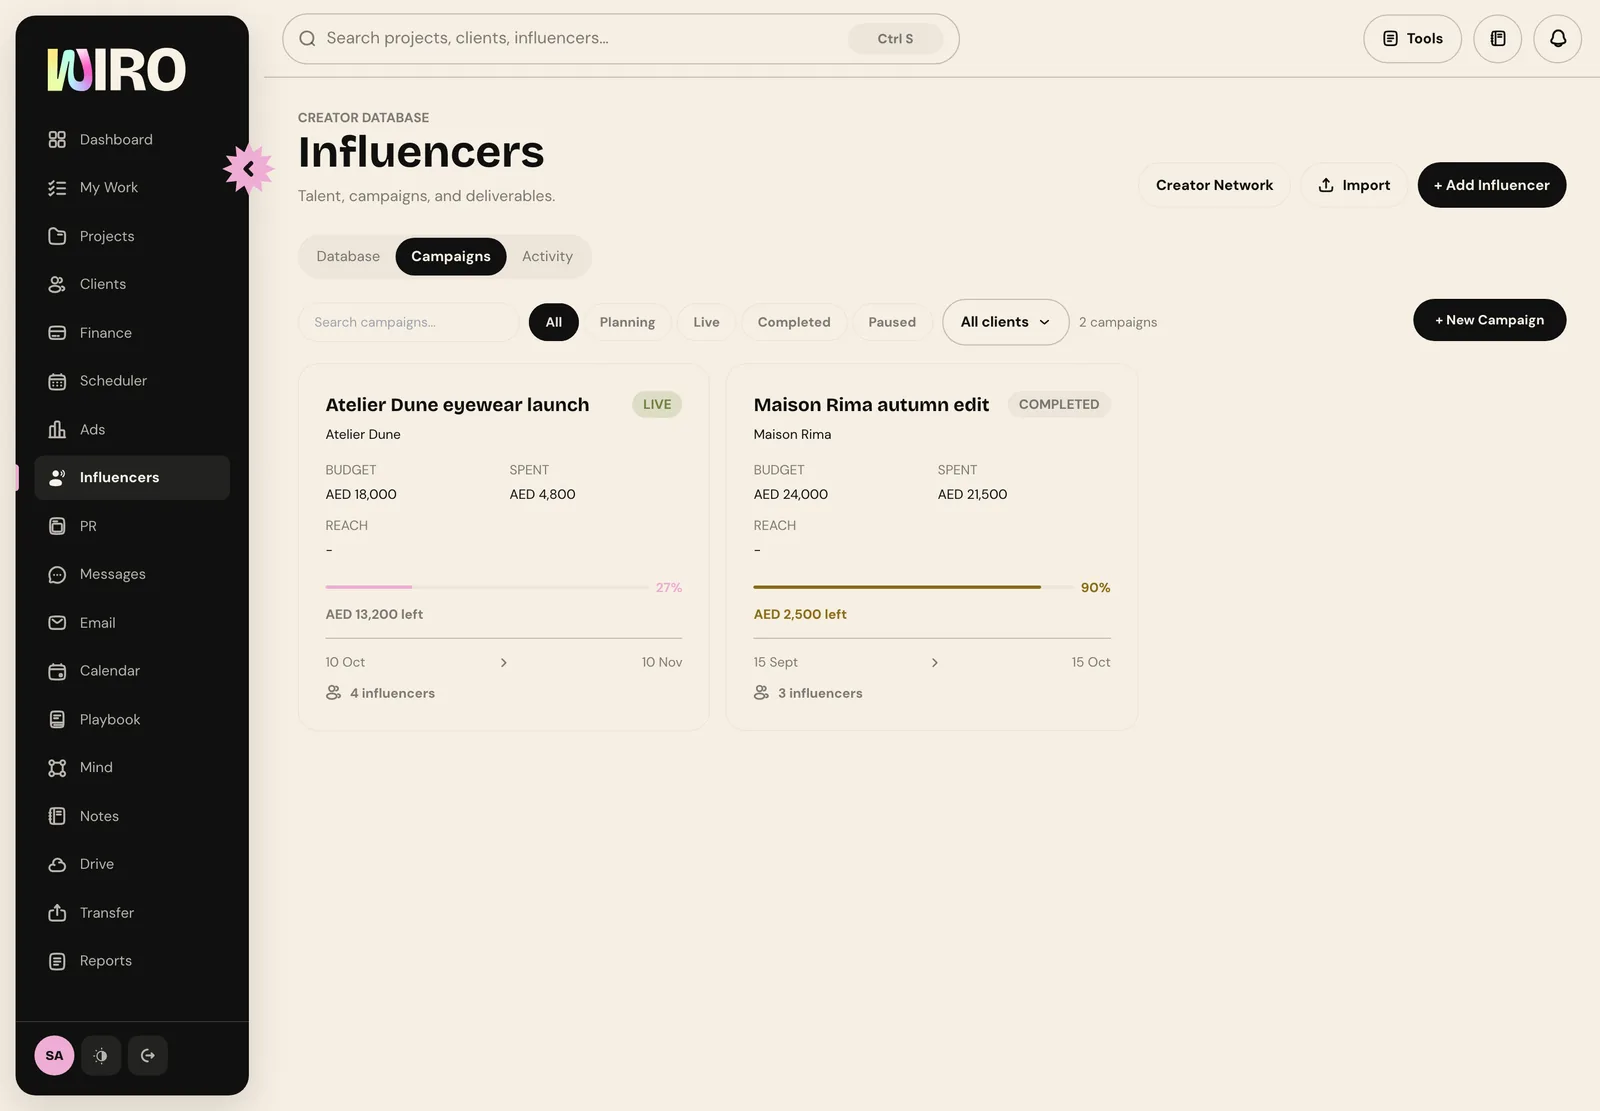1600x1111 pixels.
Task: Click the Tools button
Action: point(1412,39)
